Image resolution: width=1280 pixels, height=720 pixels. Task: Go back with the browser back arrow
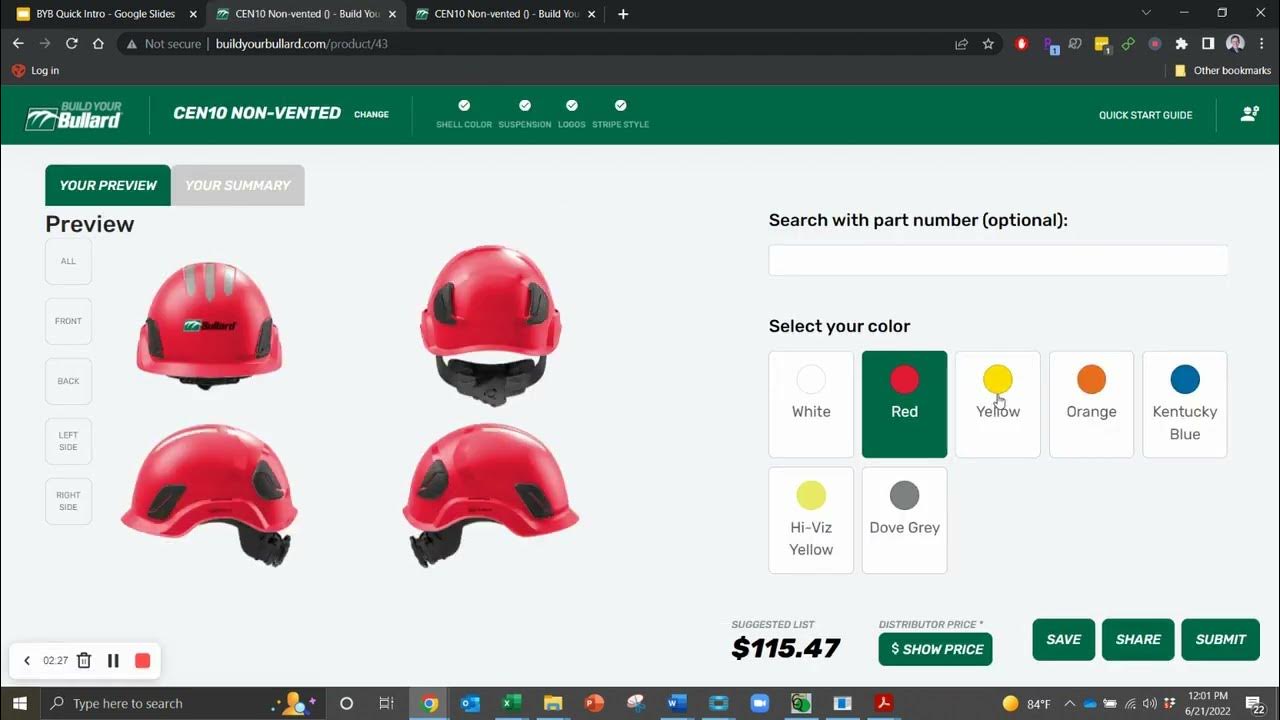18,44
